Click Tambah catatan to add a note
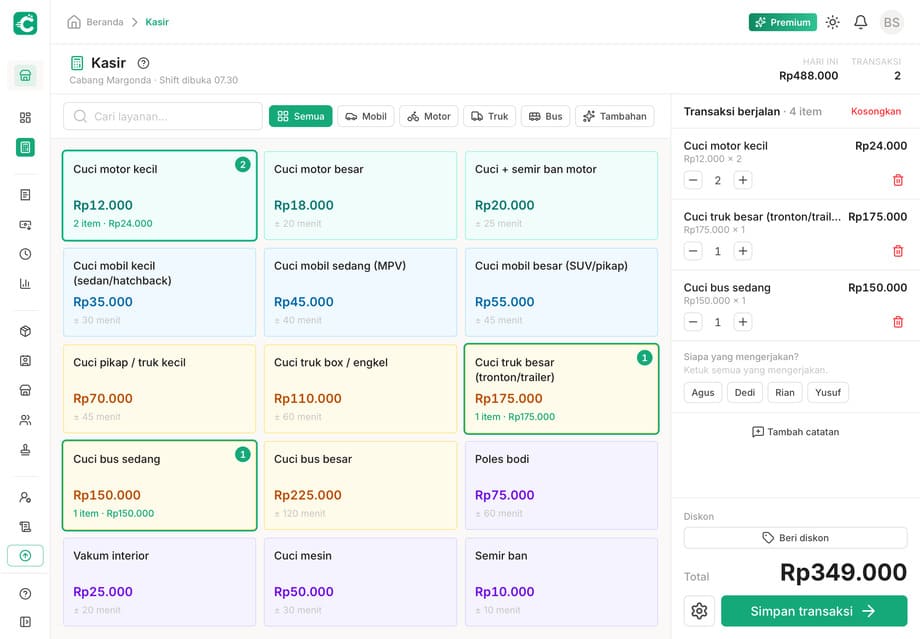This screenshot has width=920, height=639. click(x=795, y=432)
